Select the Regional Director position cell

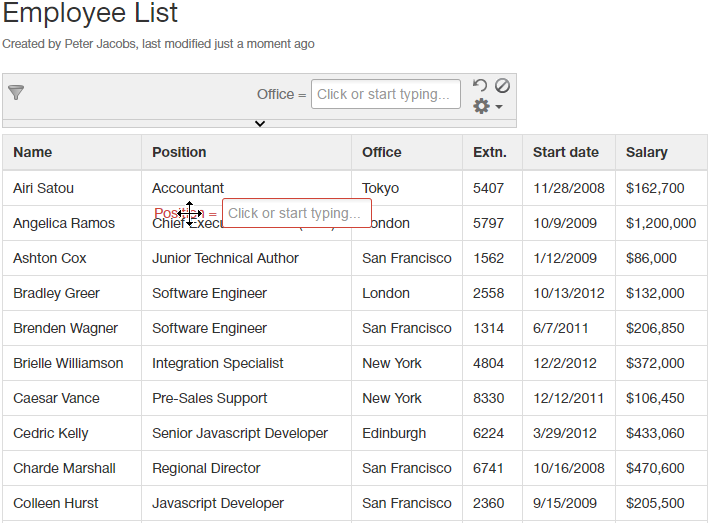tap(206, 468)
